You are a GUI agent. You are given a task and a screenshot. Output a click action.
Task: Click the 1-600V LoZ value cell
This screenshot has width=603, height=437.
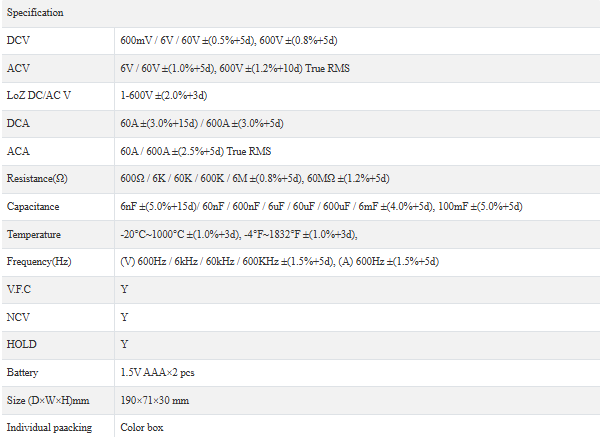pyautogui.click(x=163, y=96)
